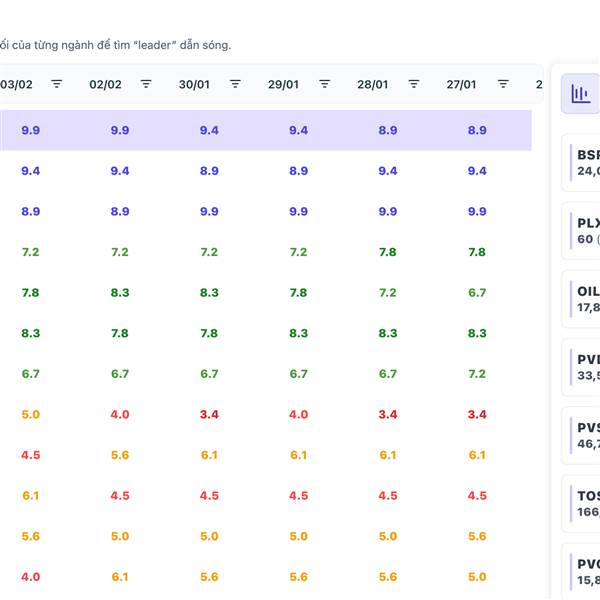Screen dimensions: 600x600
Task: Click the green 8.3 value under 29/01
Action: click(298, 333)
